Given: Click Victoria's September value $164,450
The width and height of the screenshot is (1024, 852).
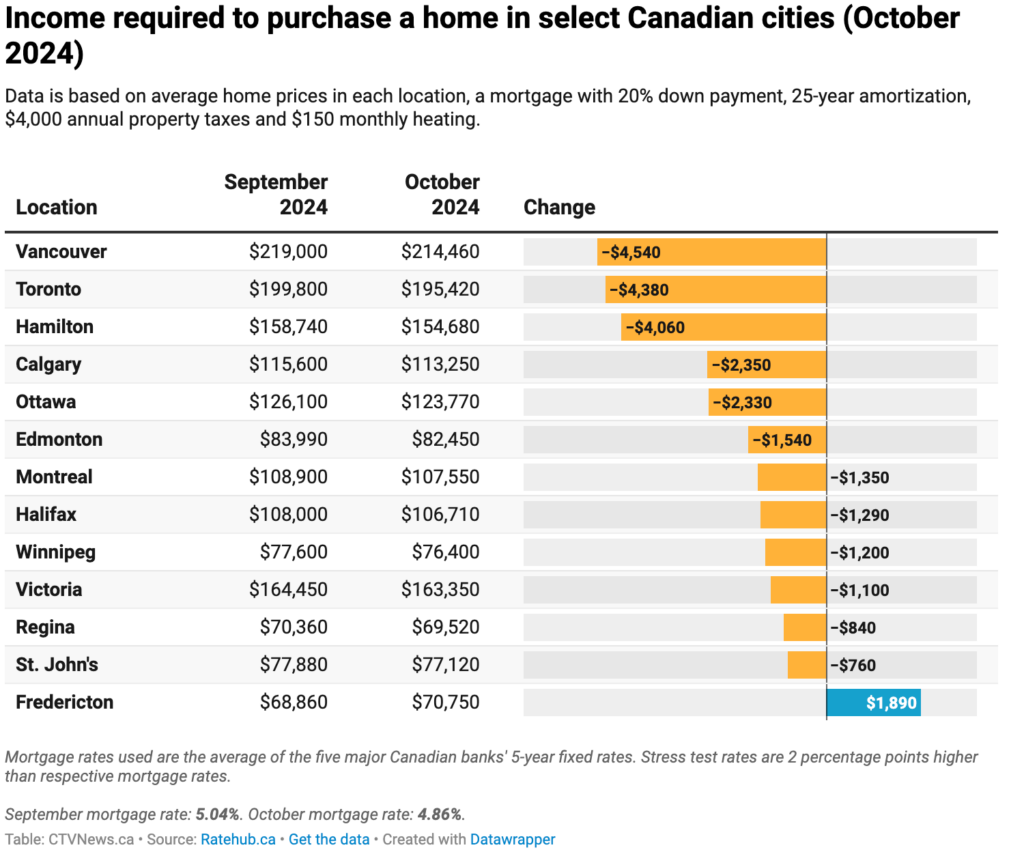Looking at the screenshot, I should tap(288, 590).
